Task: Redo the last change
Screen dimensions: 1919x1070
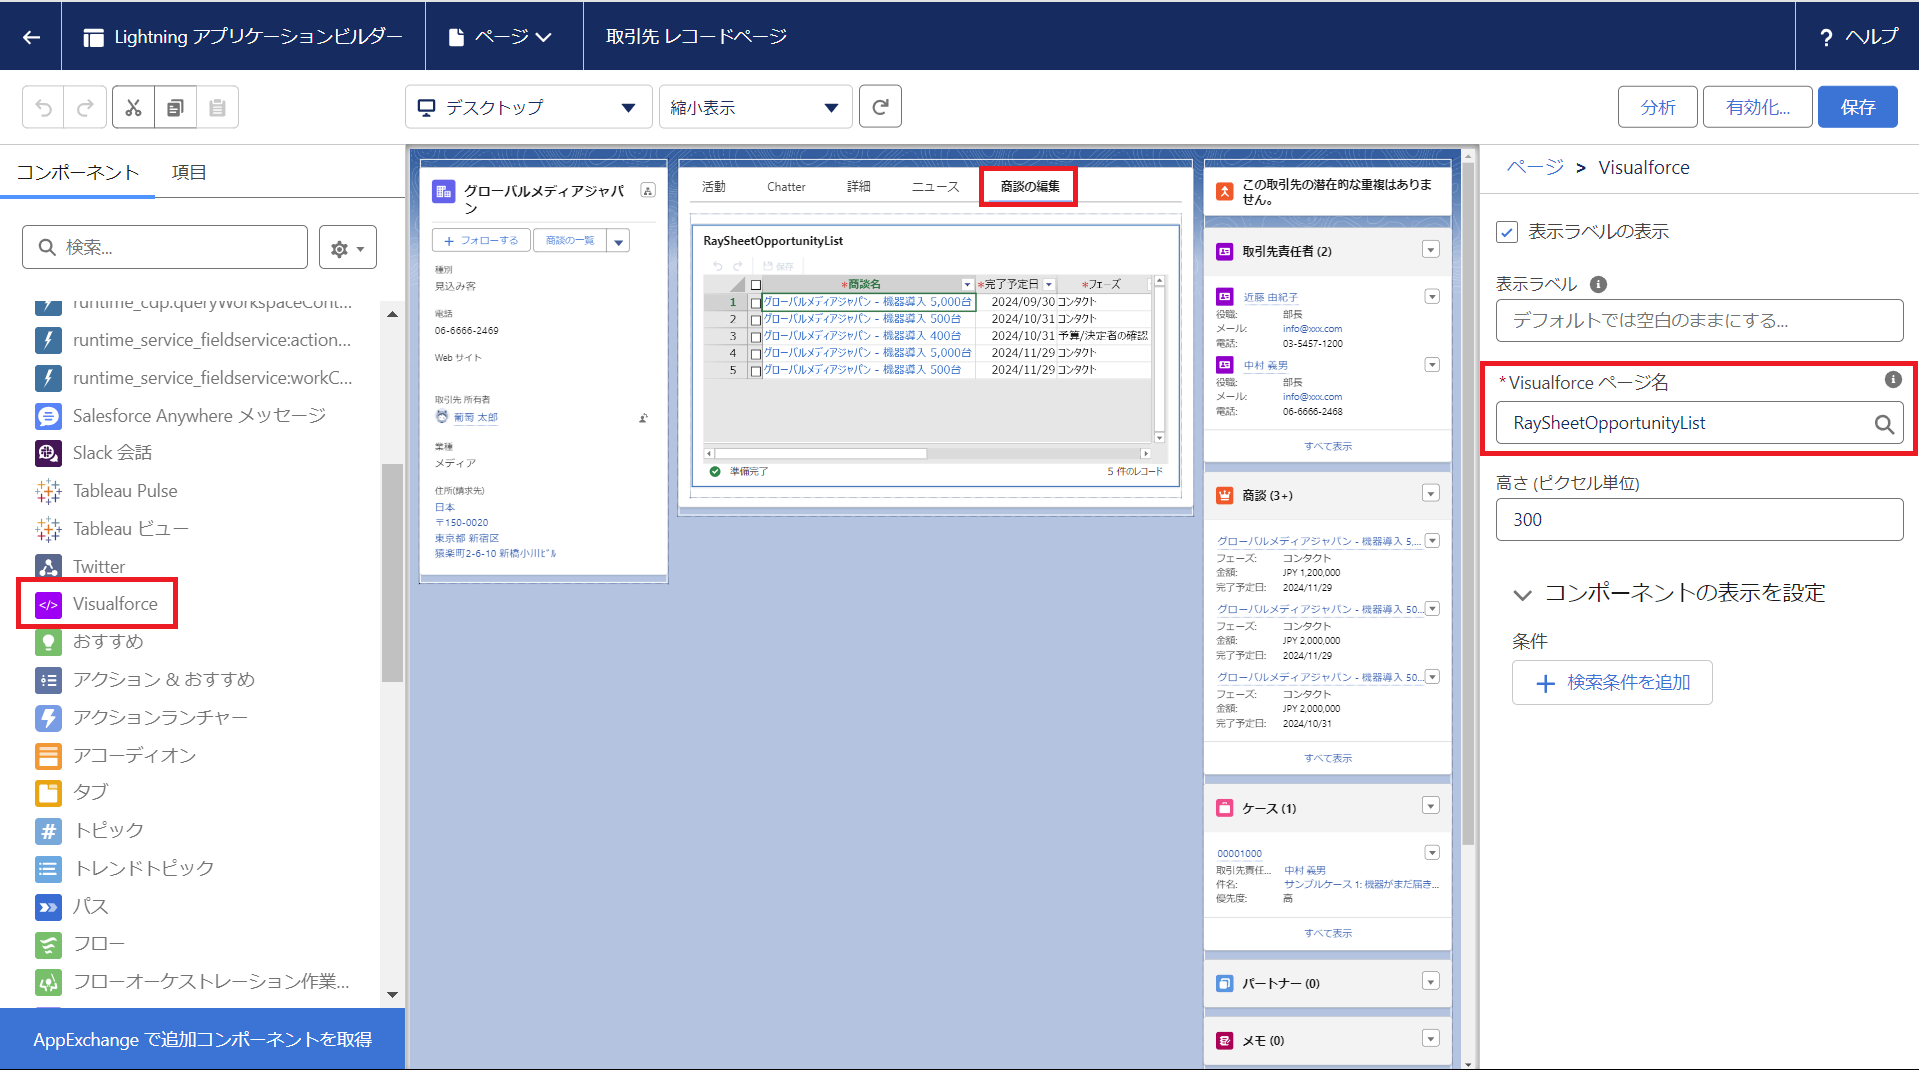Action: pyautogui.click(x=85, y=107)
